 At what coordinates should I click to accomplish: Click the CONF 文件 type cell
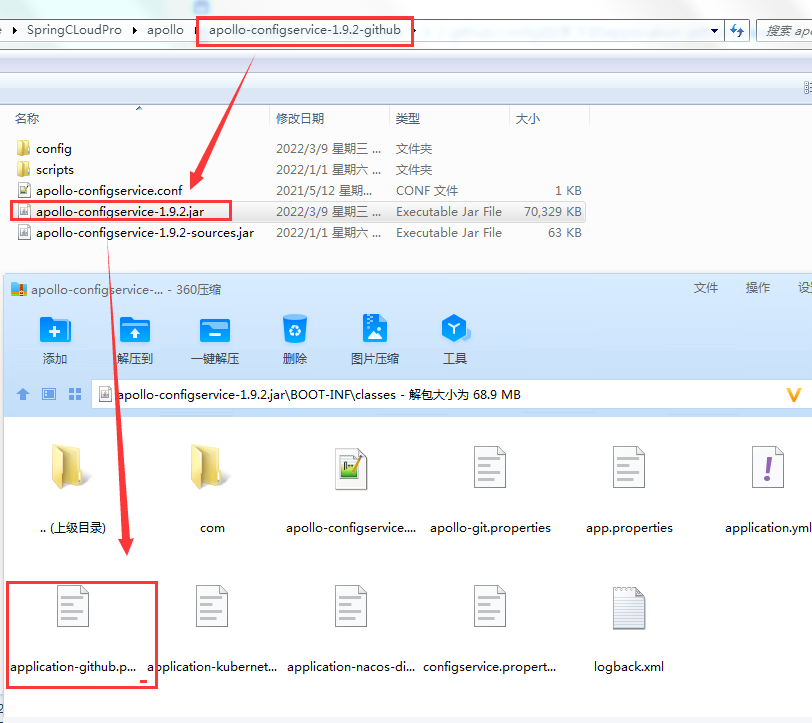(427, 191)
